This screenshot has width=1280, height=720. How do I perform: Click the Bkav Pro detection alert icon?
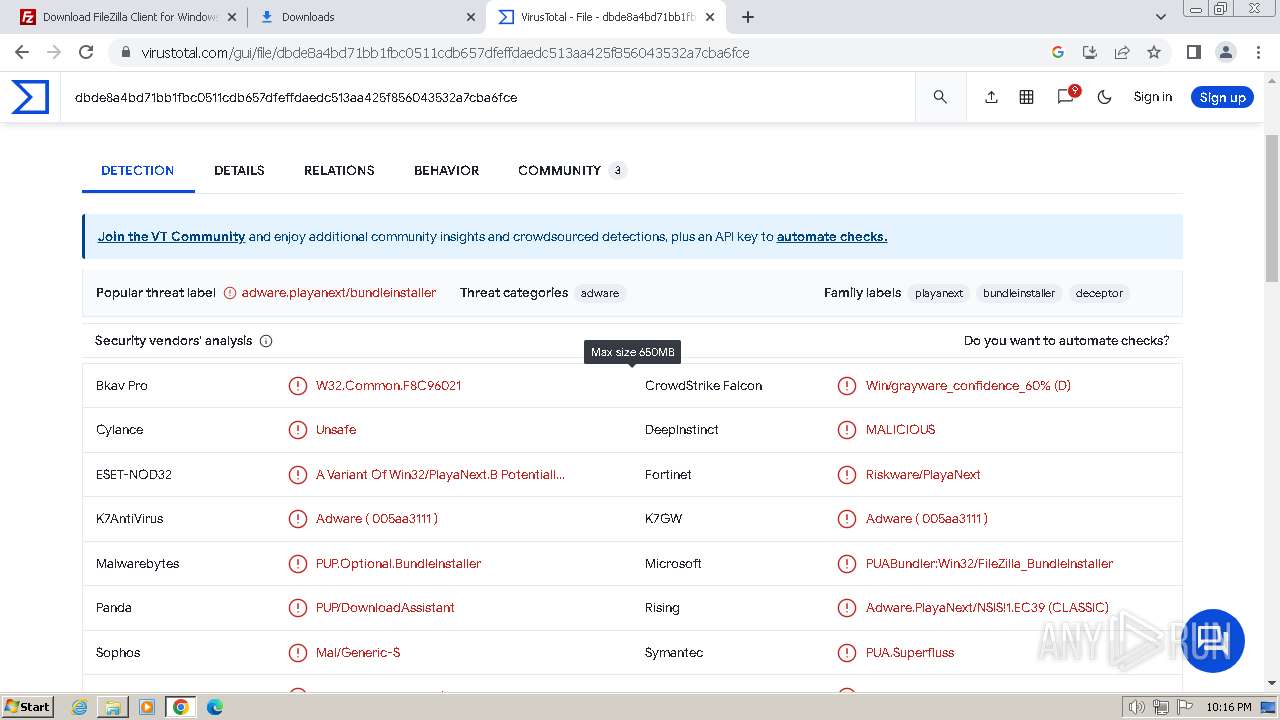(298, 385)
